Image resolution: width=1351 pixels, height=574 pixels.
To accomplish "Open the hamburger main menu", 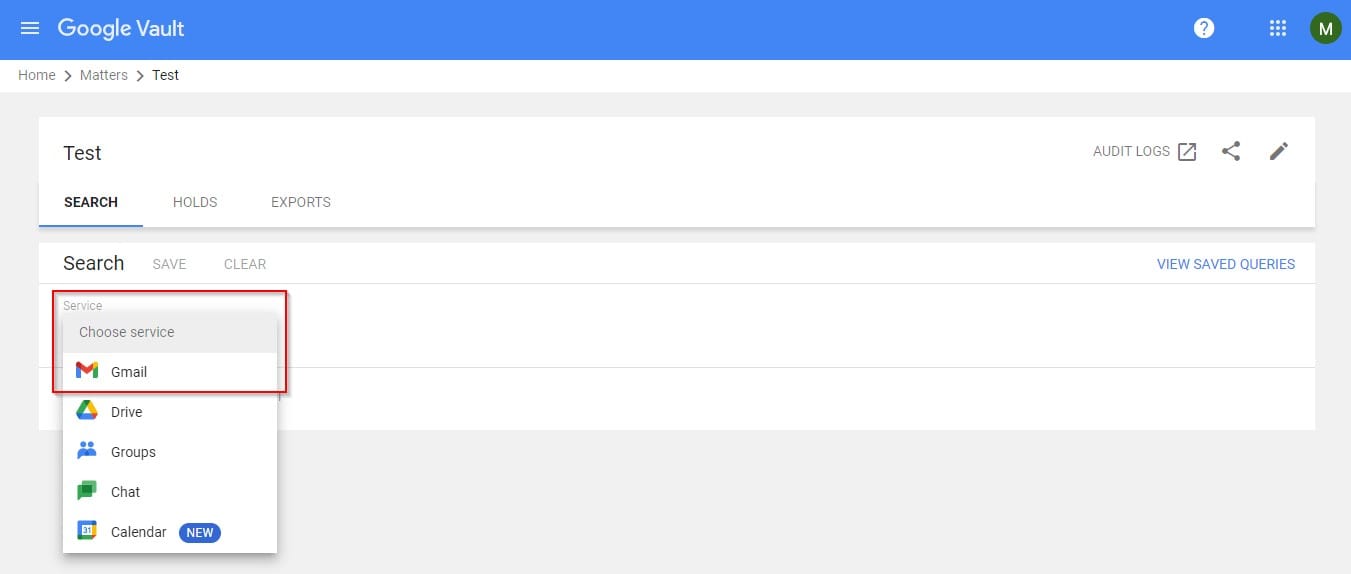I will point(30,28).
